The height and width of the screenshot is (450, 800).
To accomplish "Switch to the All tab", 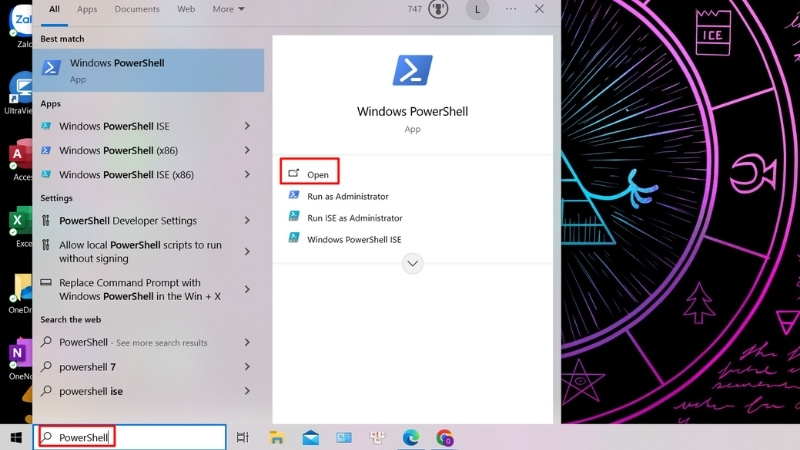I will click(x=54, y=9).
